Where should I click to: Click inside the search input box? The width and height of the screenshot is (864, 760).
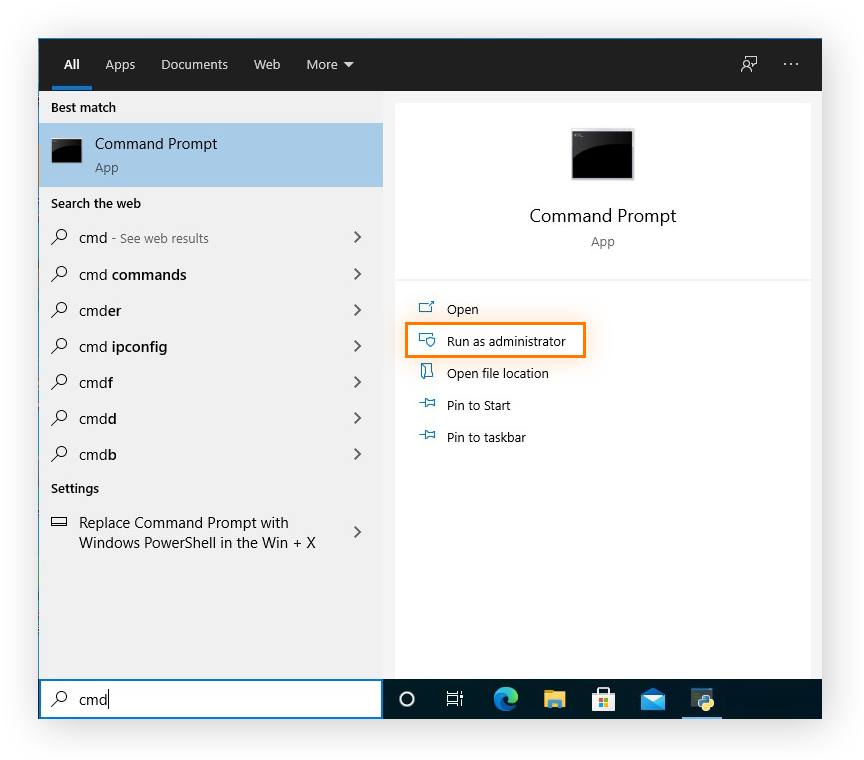(210, 699)
